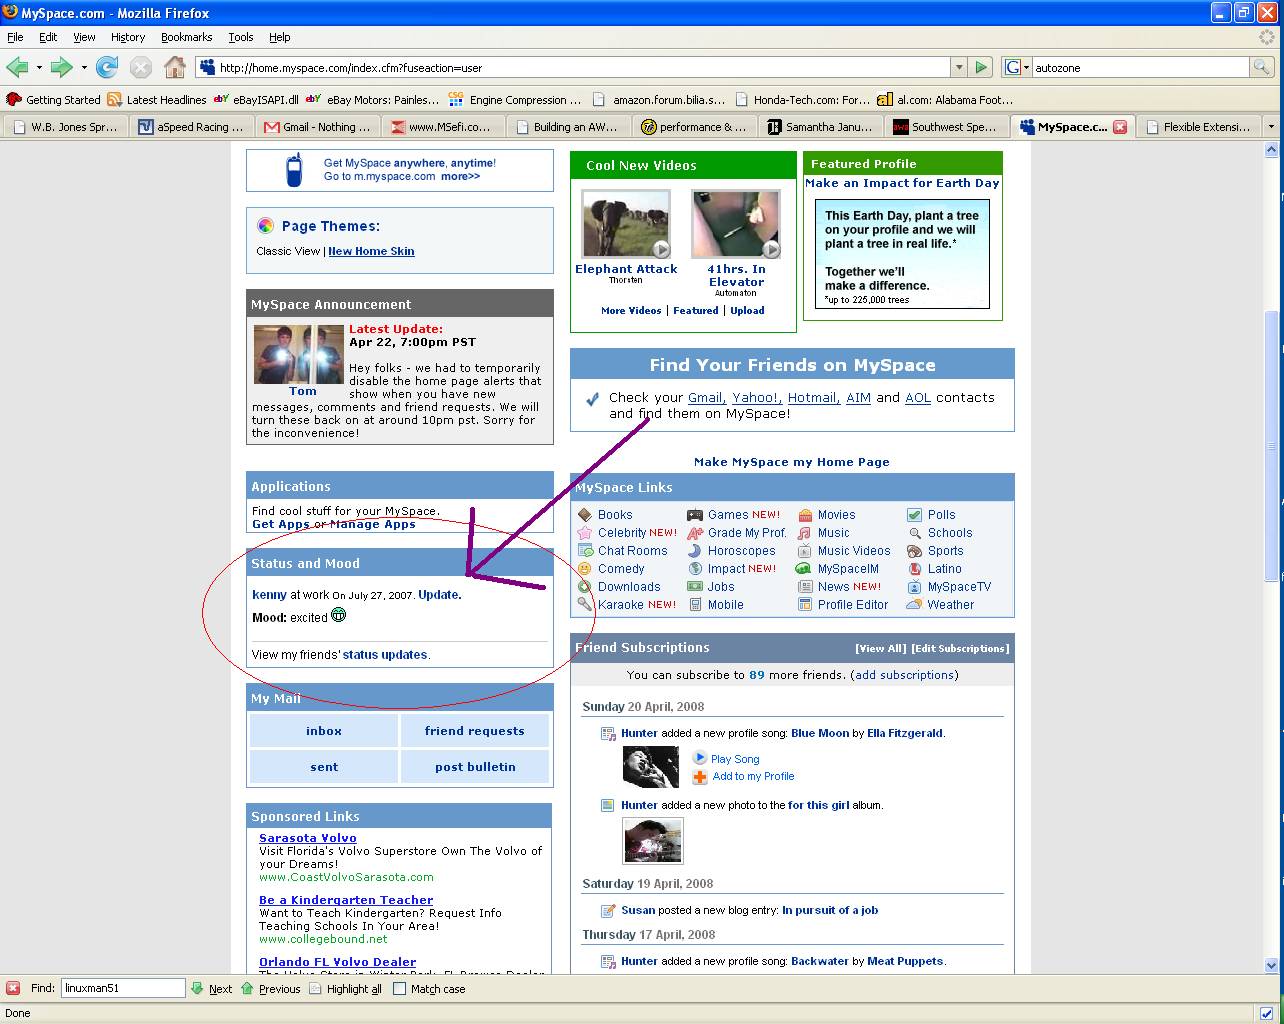
Task: Click the Horoscopes moon icon
Action: click(695, 551)
